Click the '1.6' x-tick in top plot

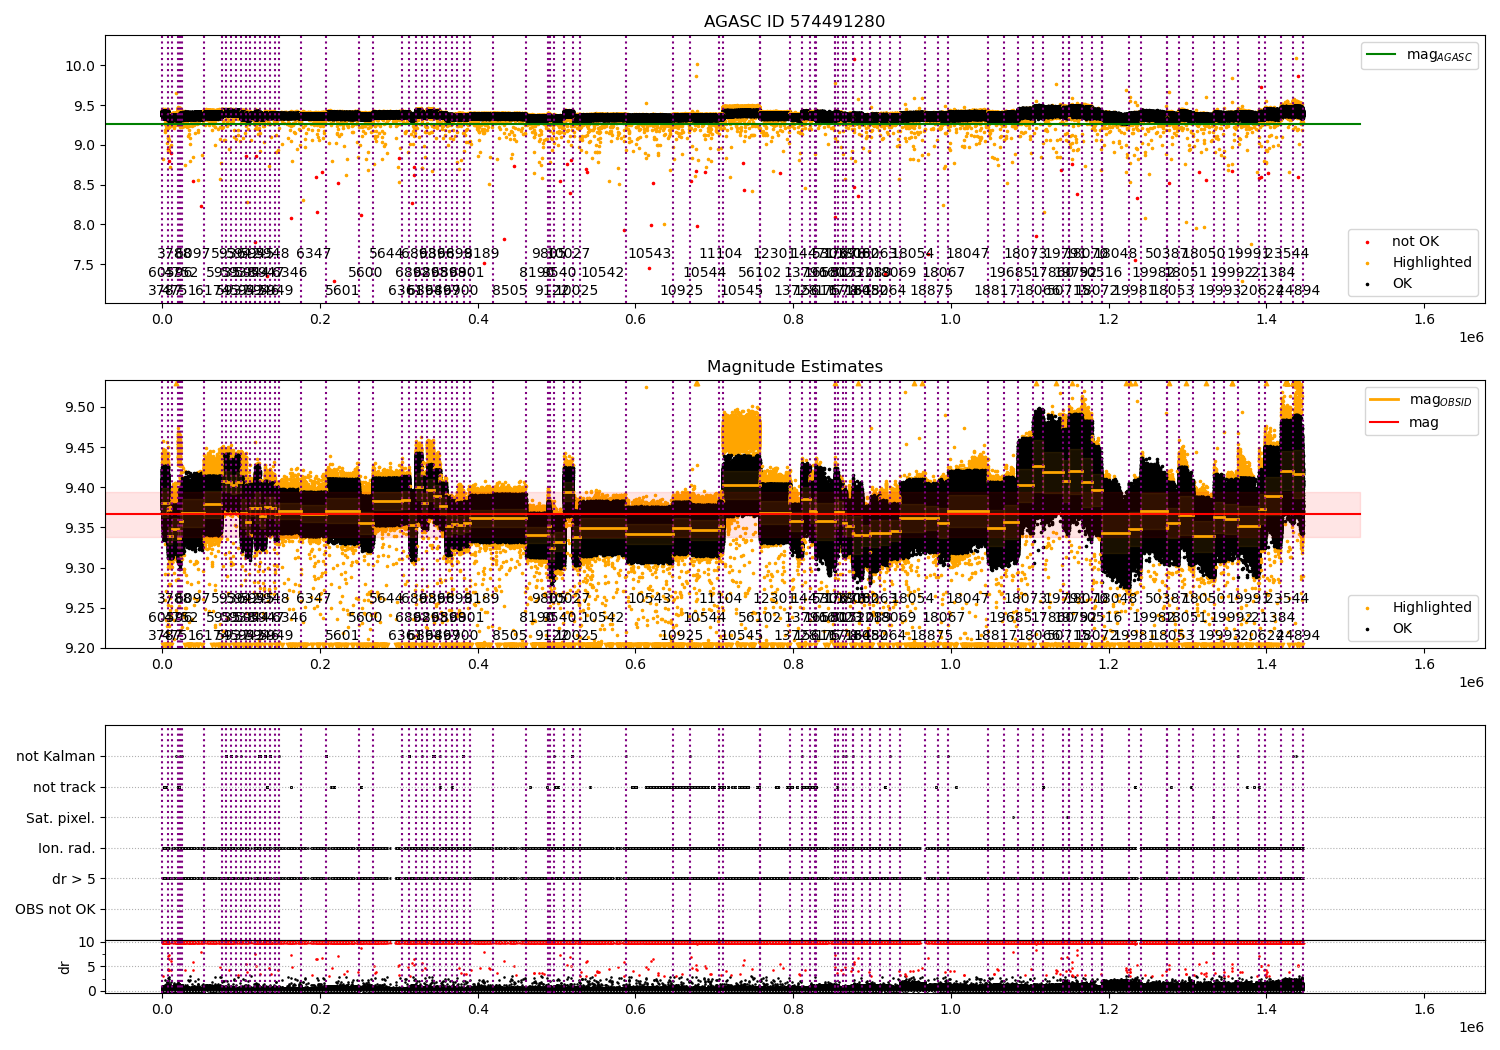1424,320
